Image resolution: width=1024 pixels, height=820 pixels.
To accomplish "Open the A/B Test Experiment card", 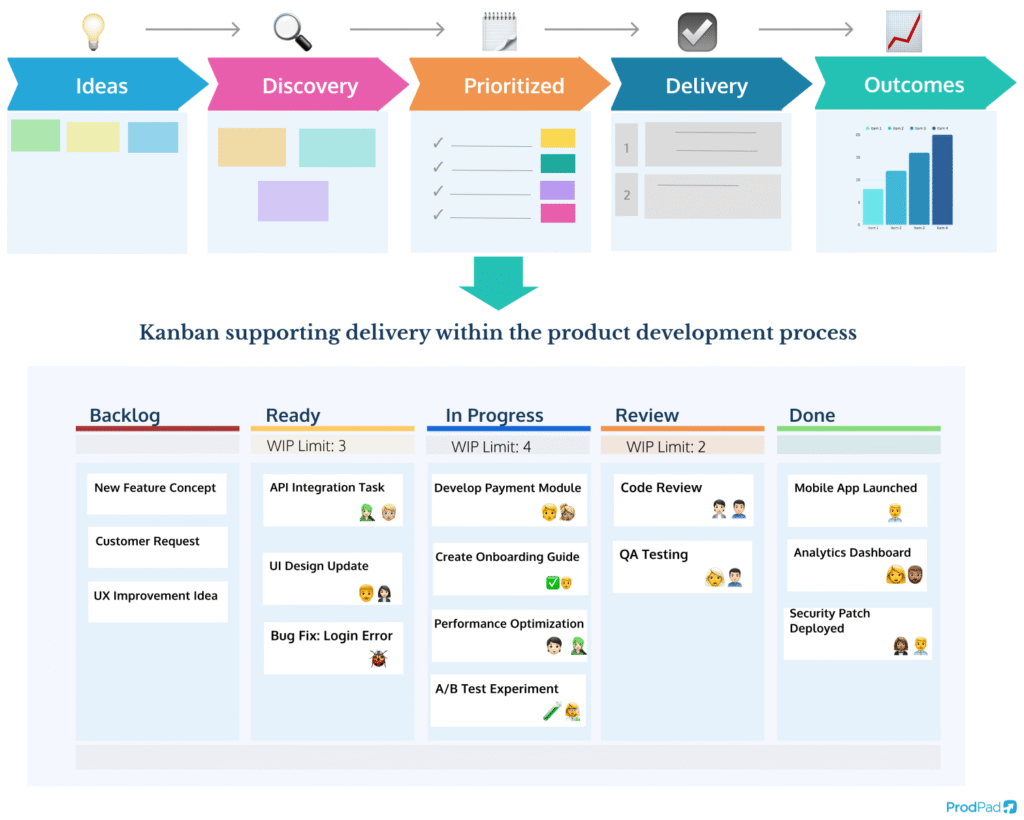I will click(508, 701).
